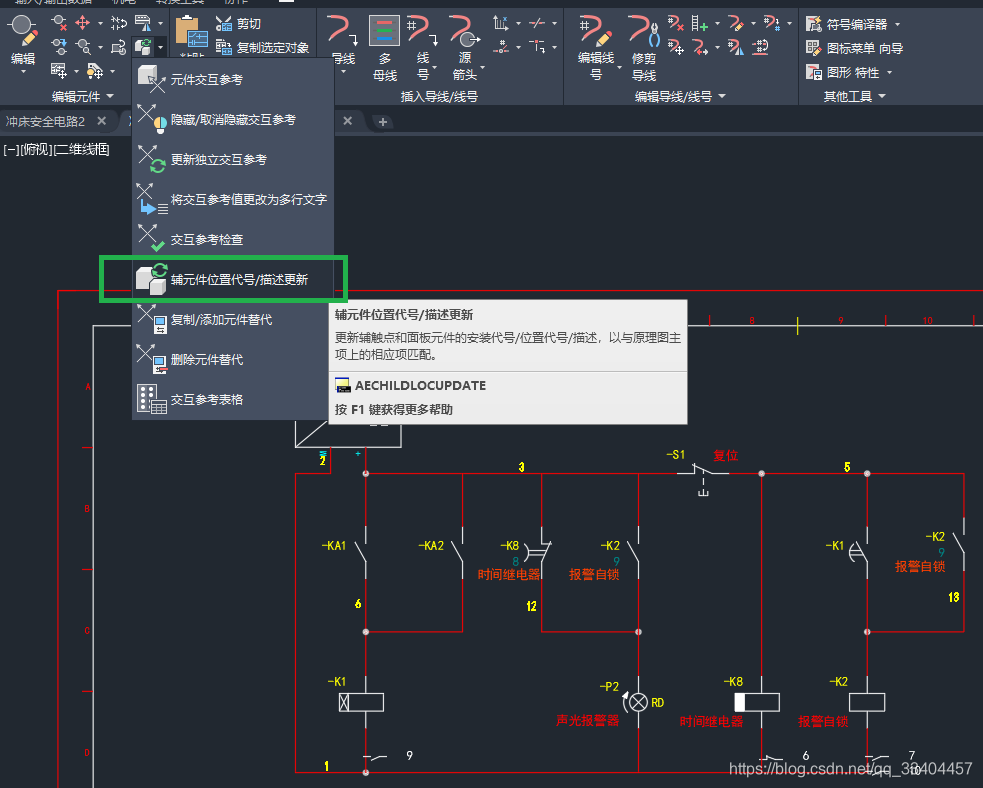Click the large 编辑 (Edit component) icon
Image resolution: width=983 pixels, height=788 pixels.
(23, 30)
